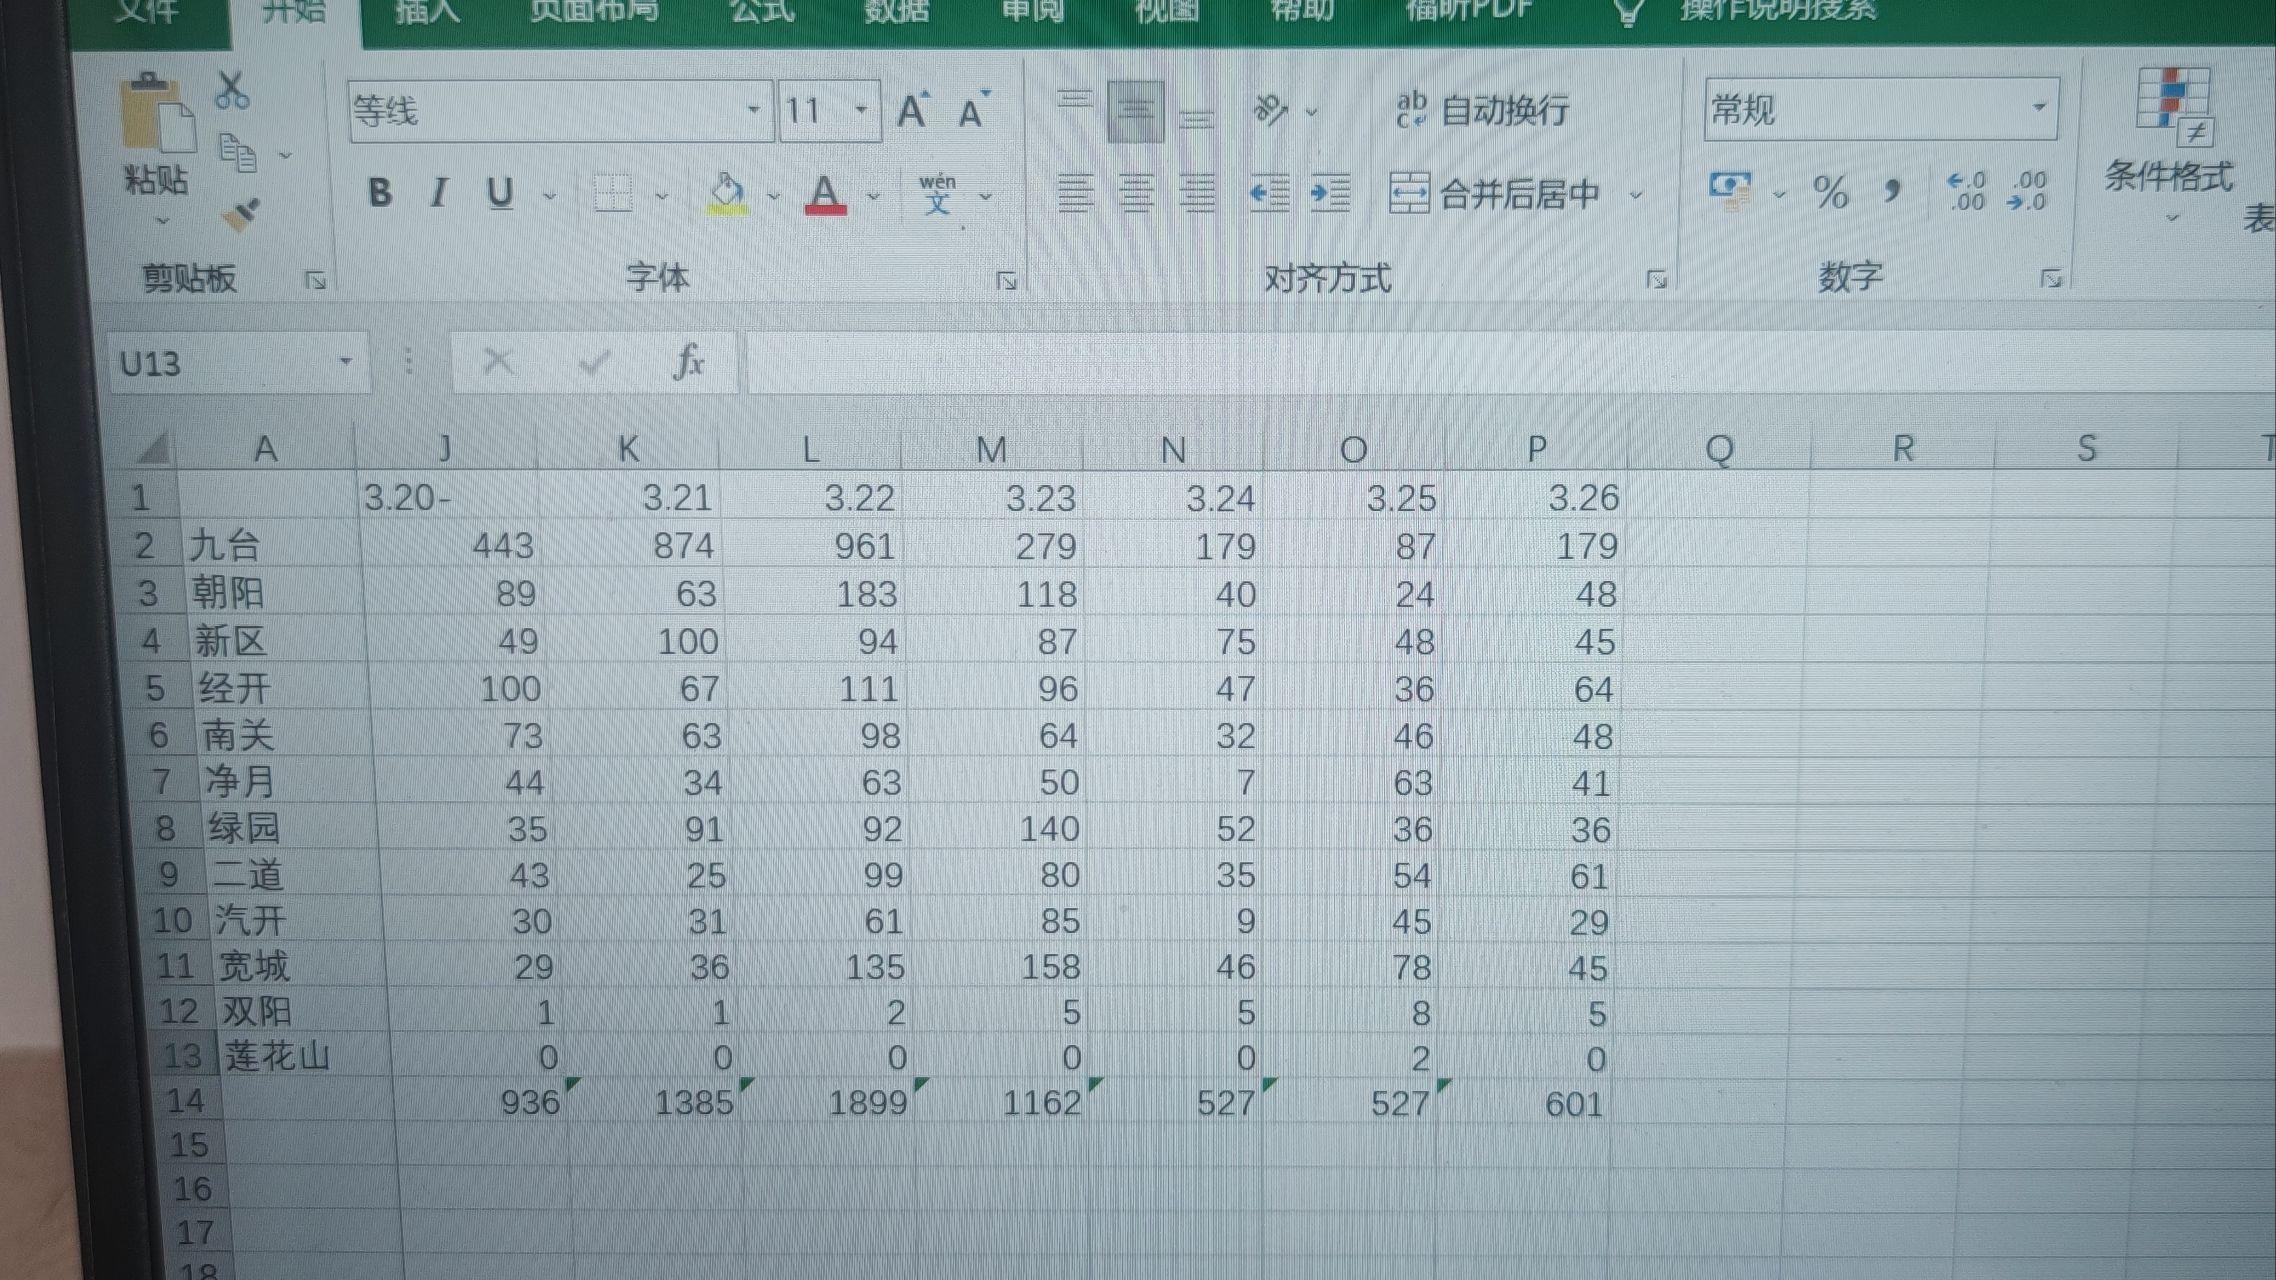Decrease font size with small A icon
Screen dimensions: 2276x1280
click(x=973, y=110)
